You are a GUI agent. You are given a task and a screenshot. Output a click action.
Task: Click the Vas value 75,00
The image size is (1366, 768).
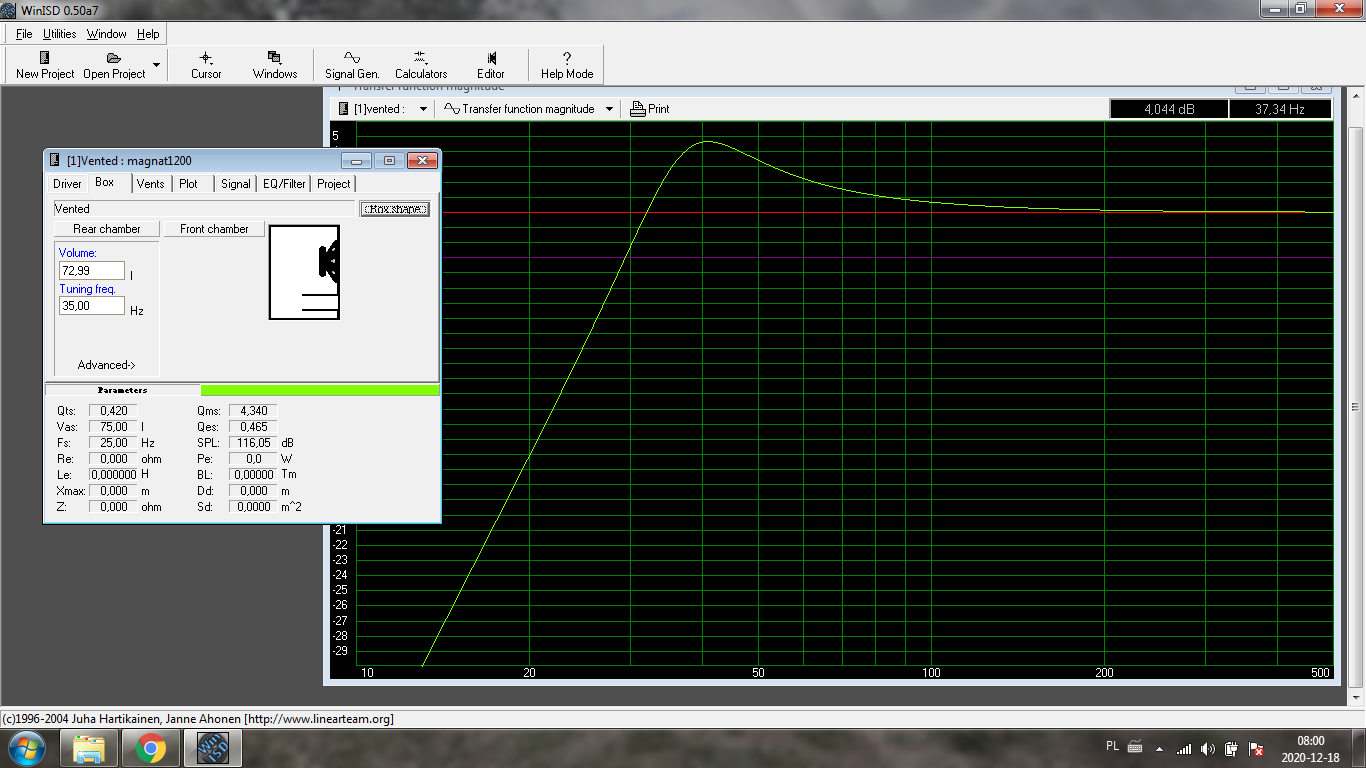(114, 427)
